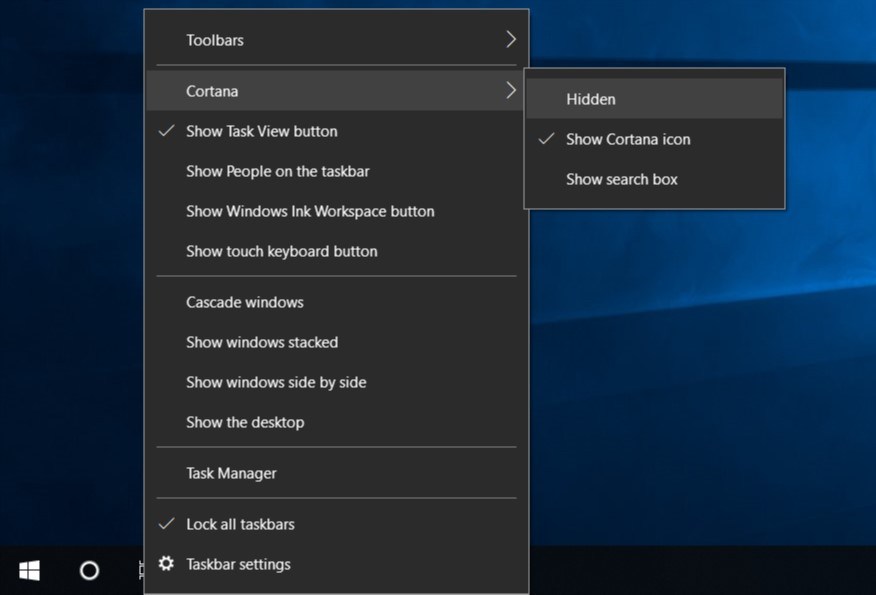876x595 pixels.
Task: Enable Show touch keyboard button
Action: pyautogui.click(x=281, y=251)
